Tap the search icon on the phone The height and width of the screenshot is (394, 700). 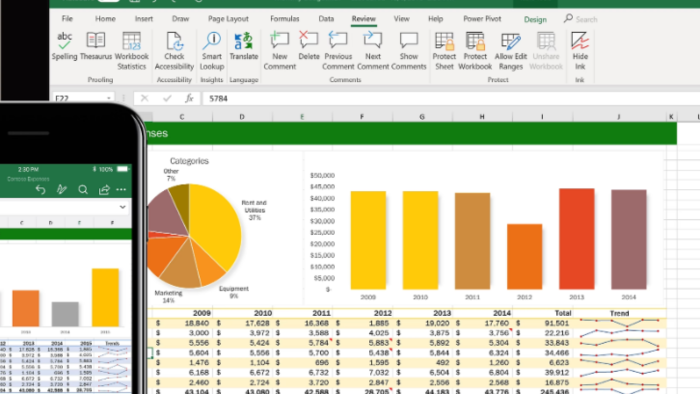coord(83,190)
